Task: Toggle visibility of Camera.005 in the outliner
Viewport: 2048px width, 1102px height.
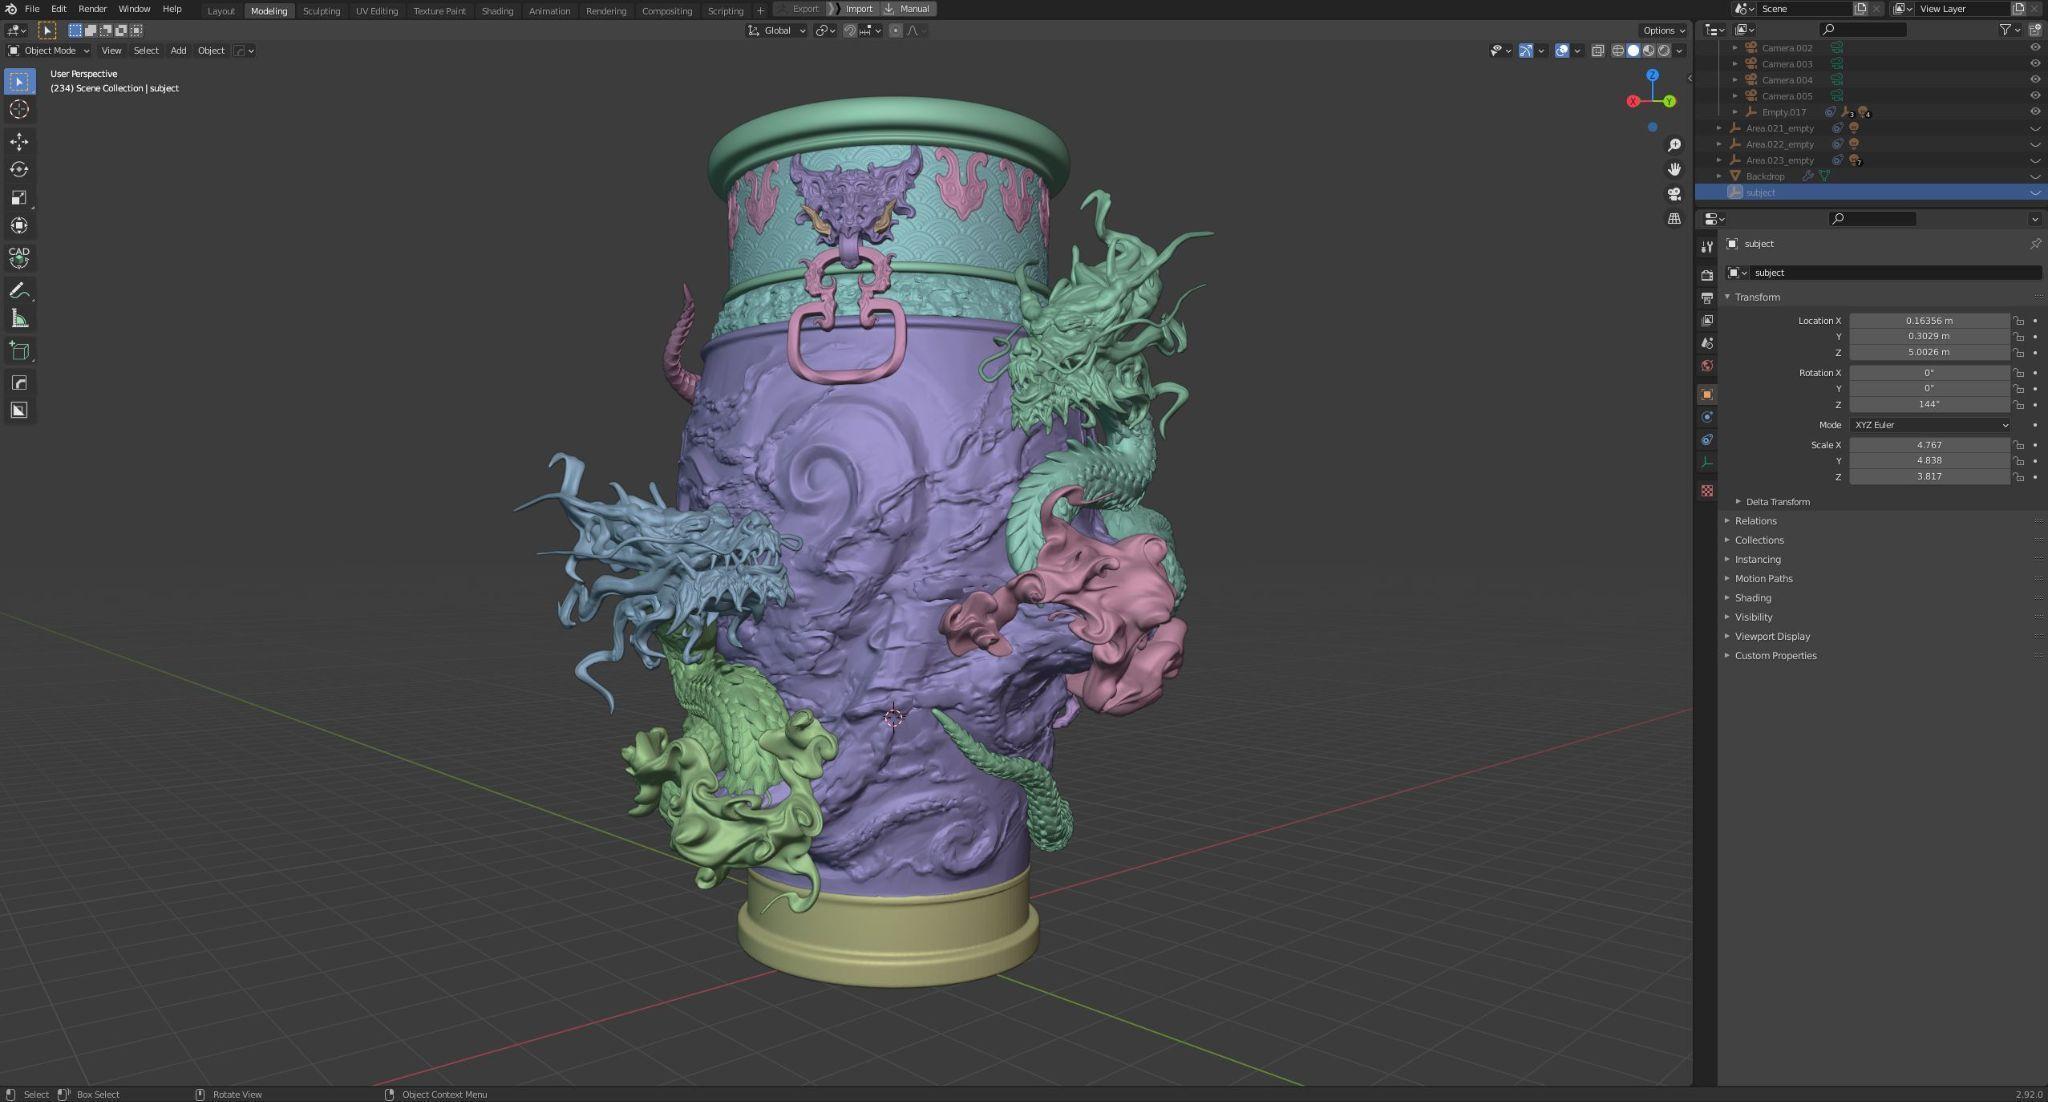Action: click(x=2034, y=96)
